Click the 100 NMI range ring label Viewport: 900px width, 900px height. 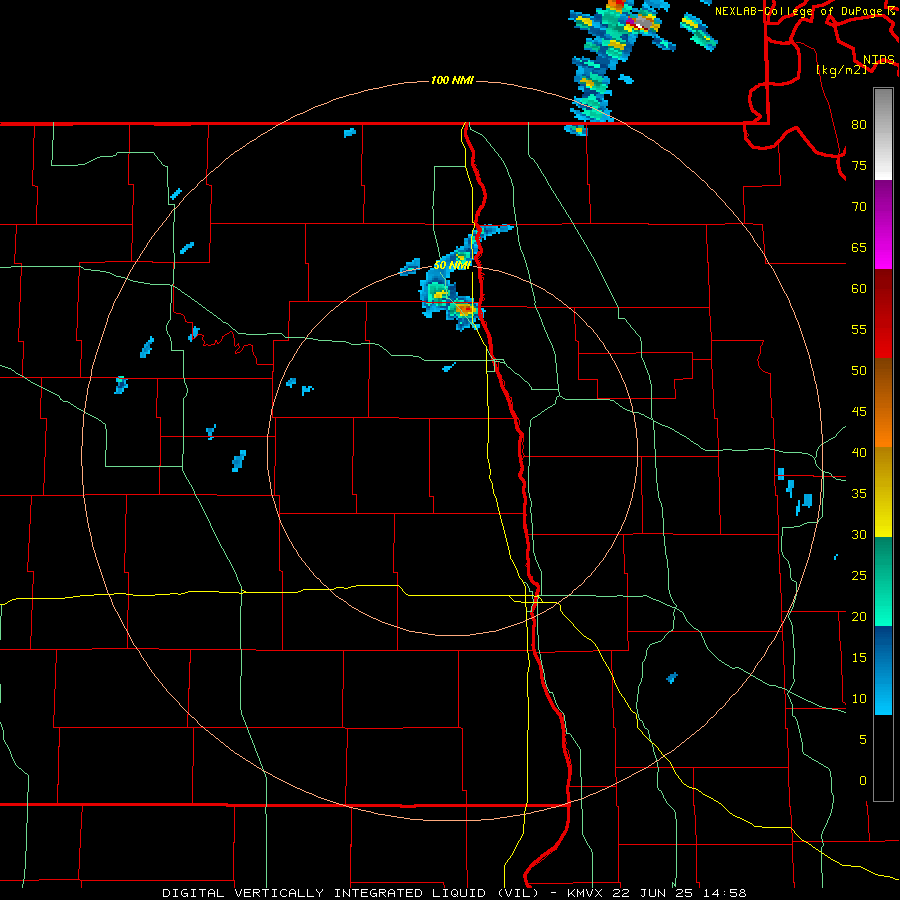coord(452,80)
